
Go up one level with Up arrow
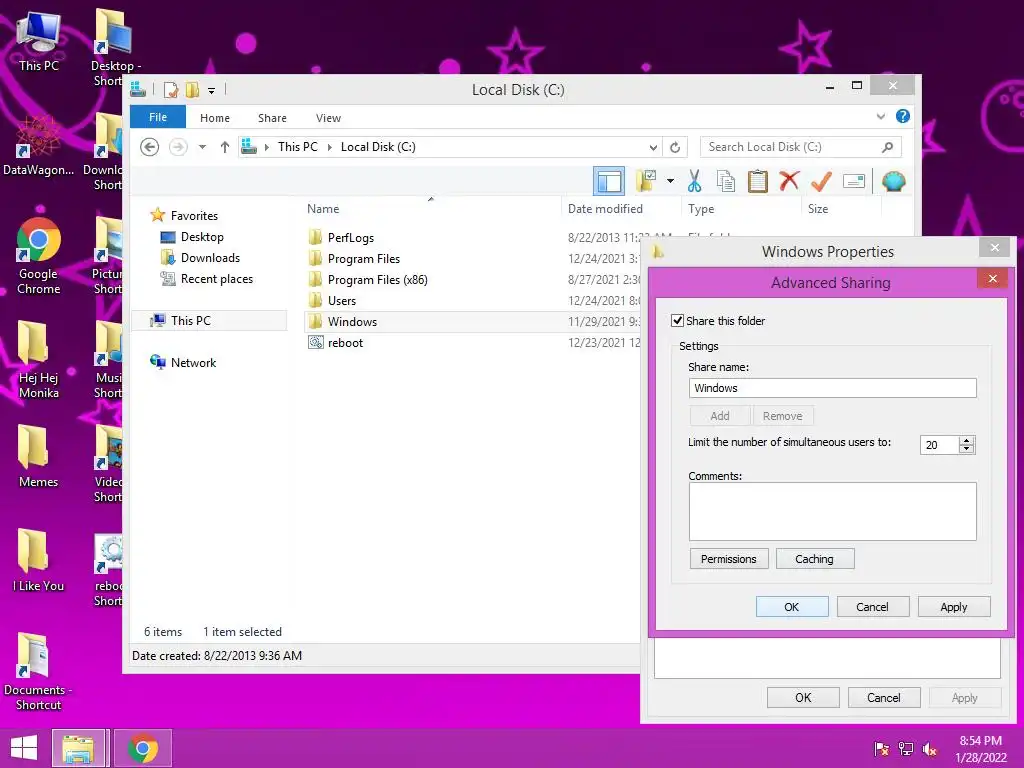pos(225,147)
